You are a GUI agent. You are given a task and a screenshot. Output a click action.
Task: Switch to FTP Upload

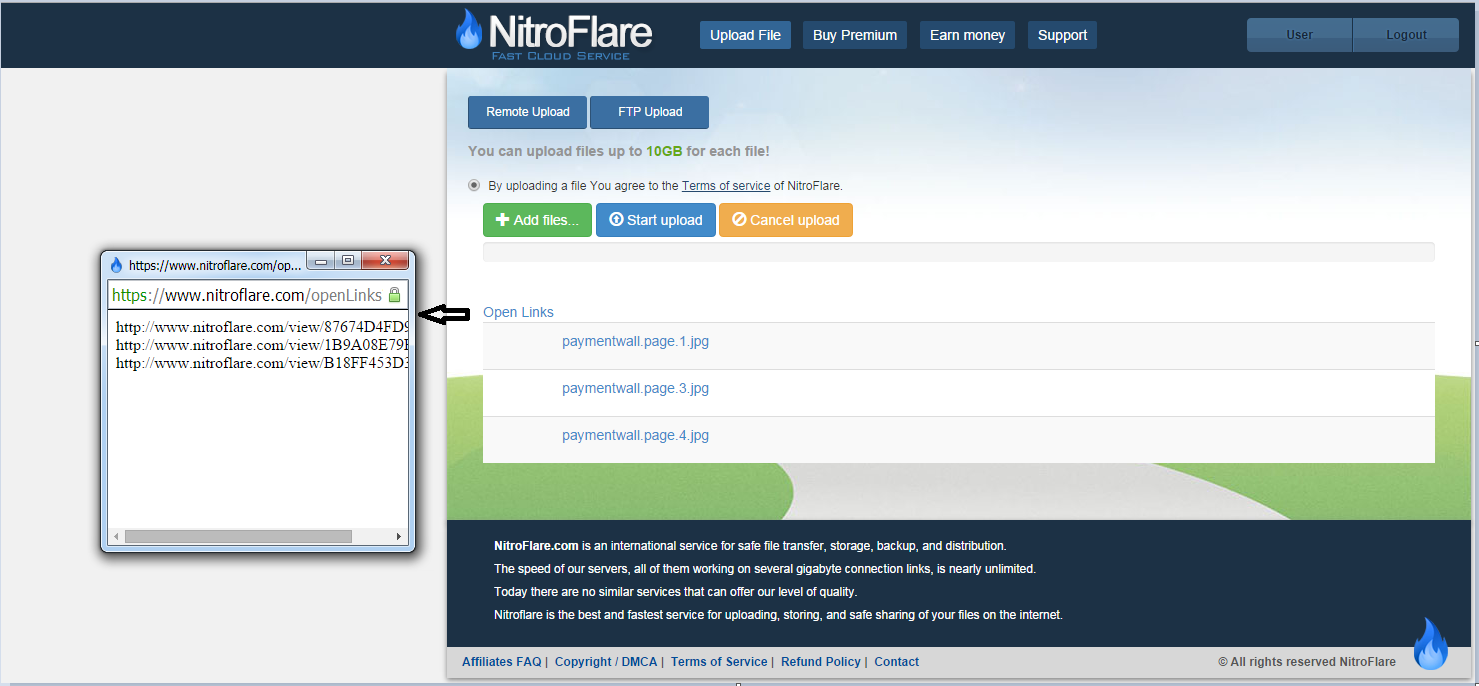pyautogui.click(x=650, y=112)
